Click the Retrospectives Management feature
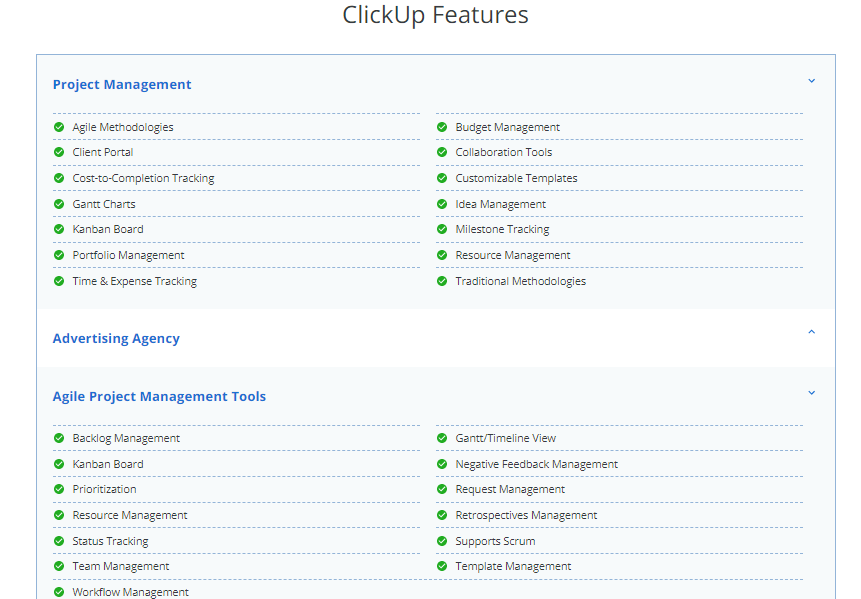Image resolution: width=861 pixels, height=599 pixels. pyautogui.click(x=526, y=515)
